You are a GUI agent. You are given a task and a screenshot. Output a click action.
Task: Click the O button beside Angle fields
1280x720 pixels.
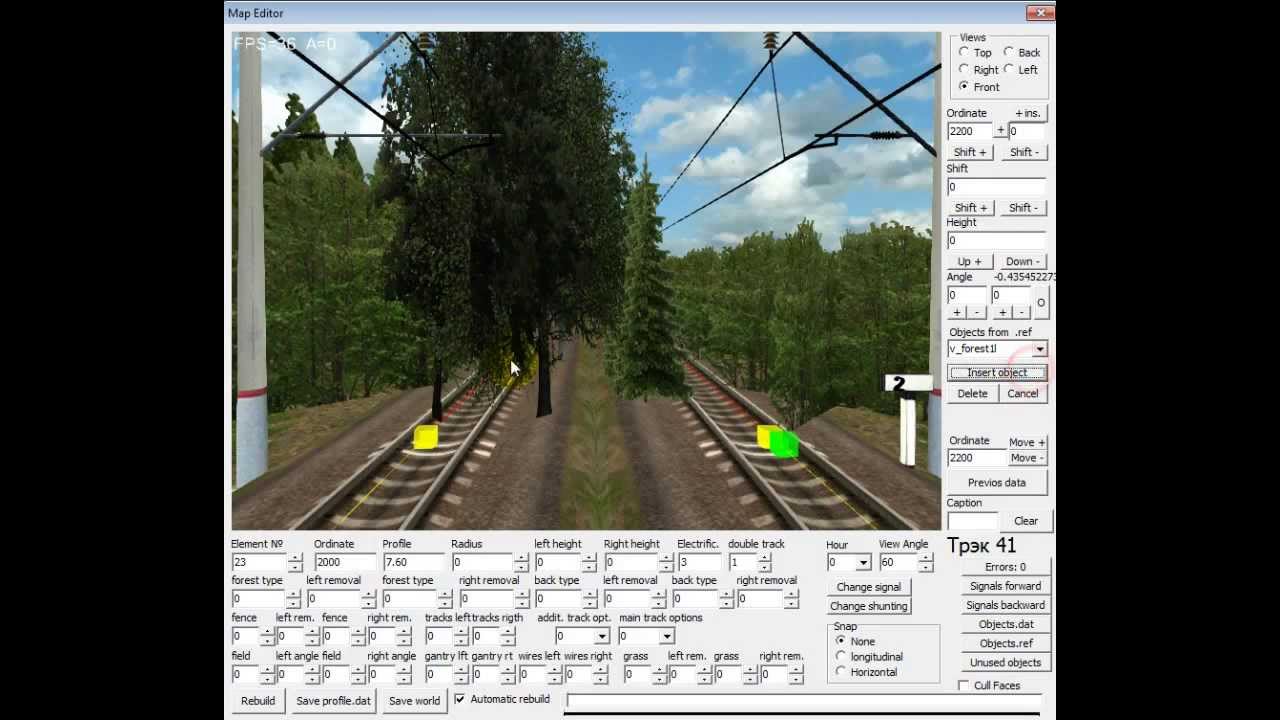[x=1041, y=302]
